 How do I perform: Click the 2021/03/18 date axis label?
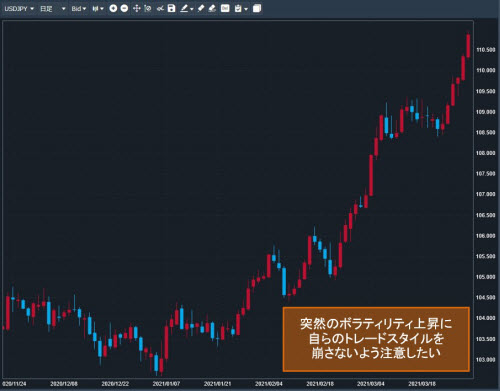point(422,384)
